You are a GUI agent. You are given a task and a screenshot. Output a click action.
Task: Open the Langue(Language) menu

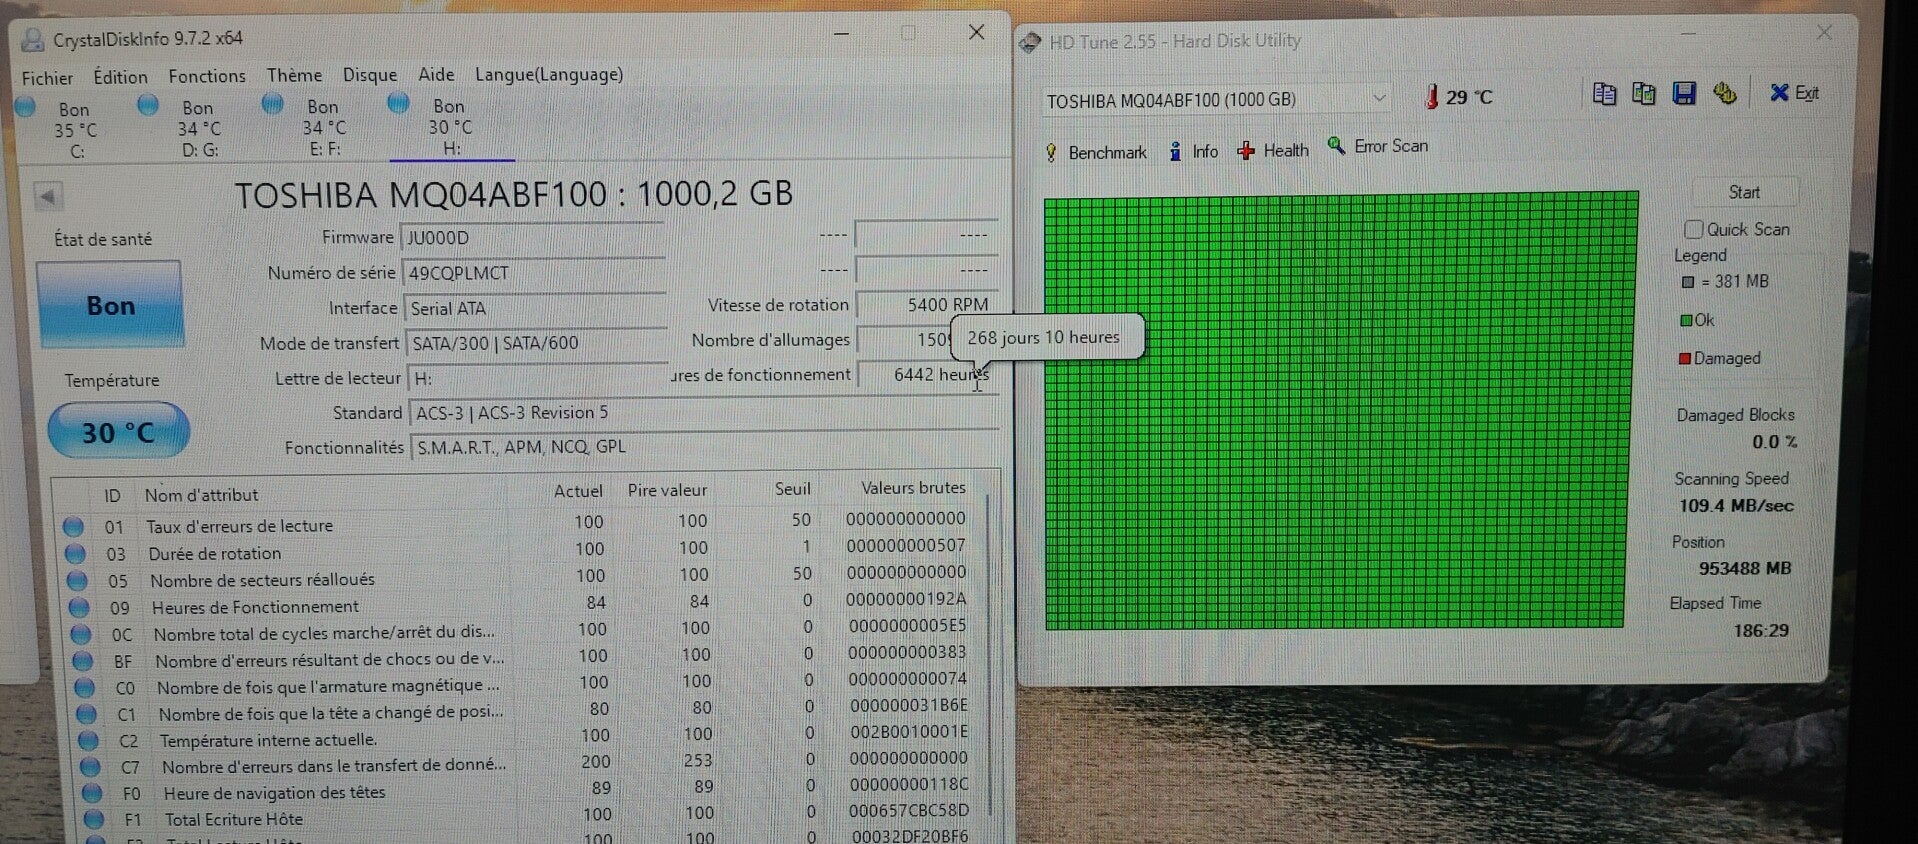pos(549,74)
